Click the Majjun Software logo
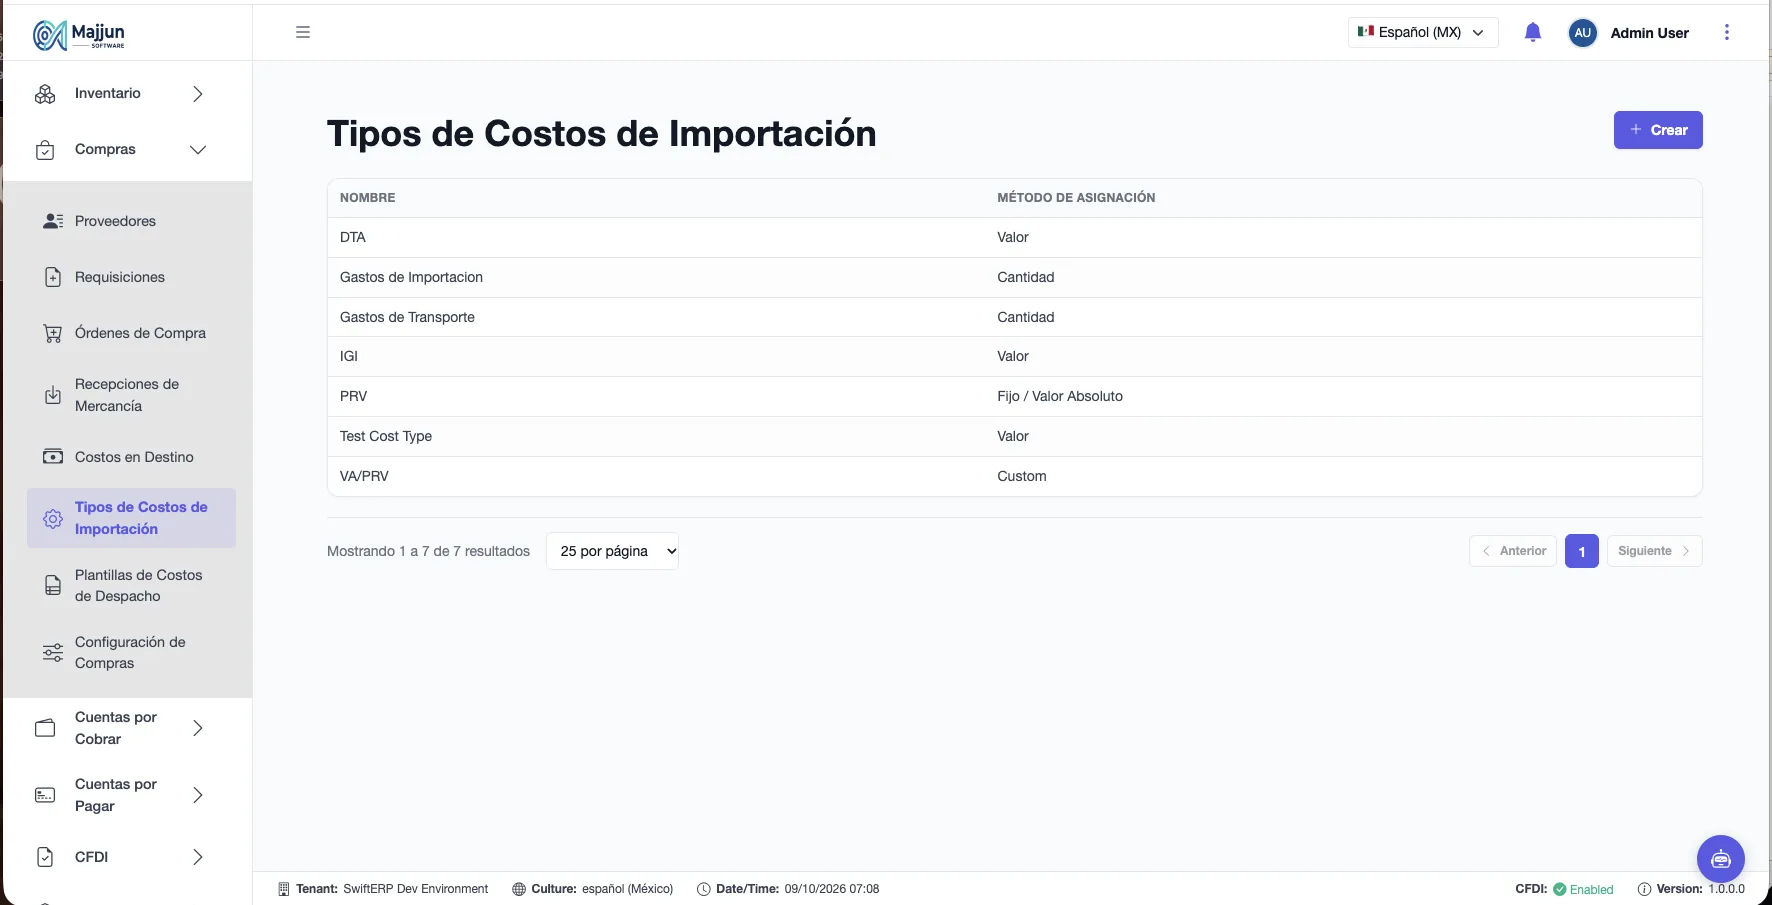The width and height of the screenshot is (1772, 905). [x=79, y=35]
